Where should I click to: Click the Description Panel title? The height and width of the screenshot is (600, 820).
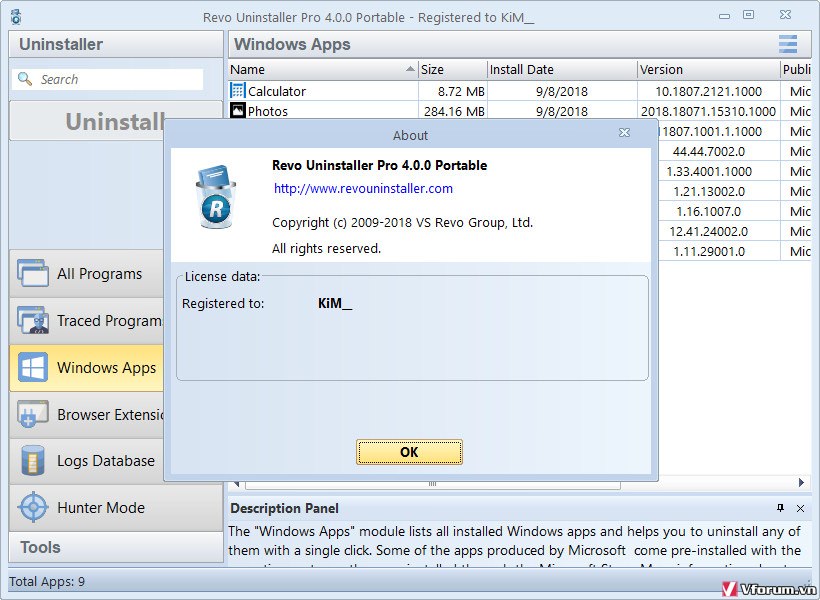pos(284,508)
